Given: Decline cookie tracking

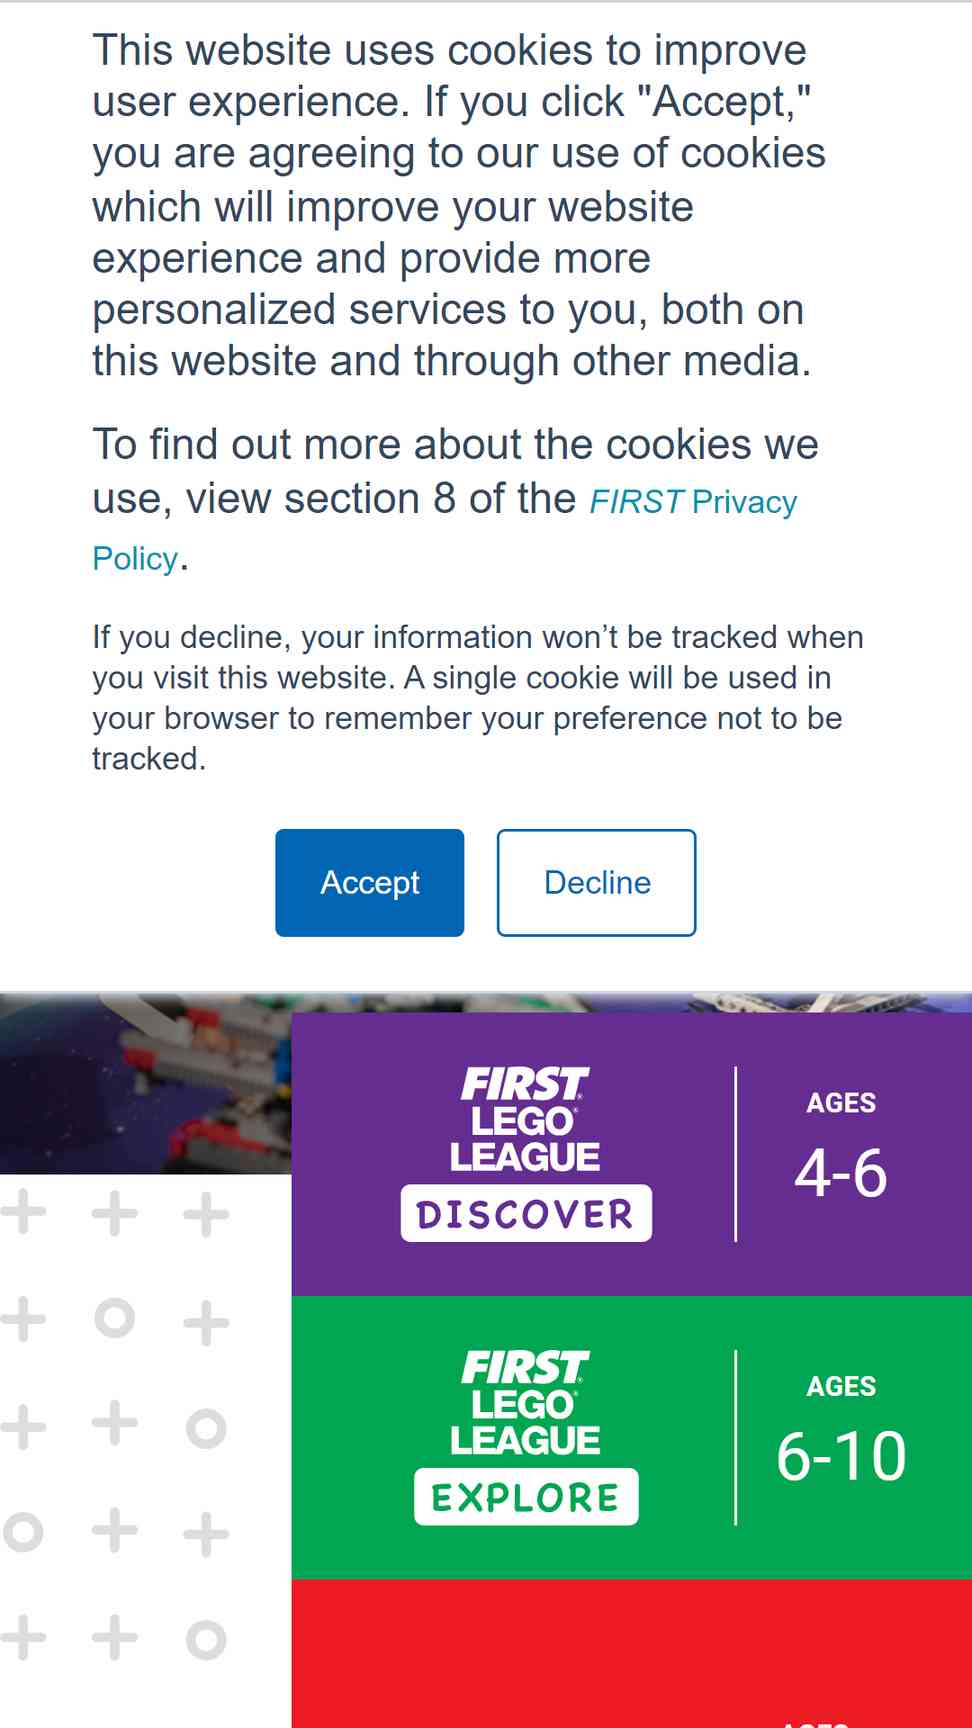Looking at the screenshot, I should point(596,882).
